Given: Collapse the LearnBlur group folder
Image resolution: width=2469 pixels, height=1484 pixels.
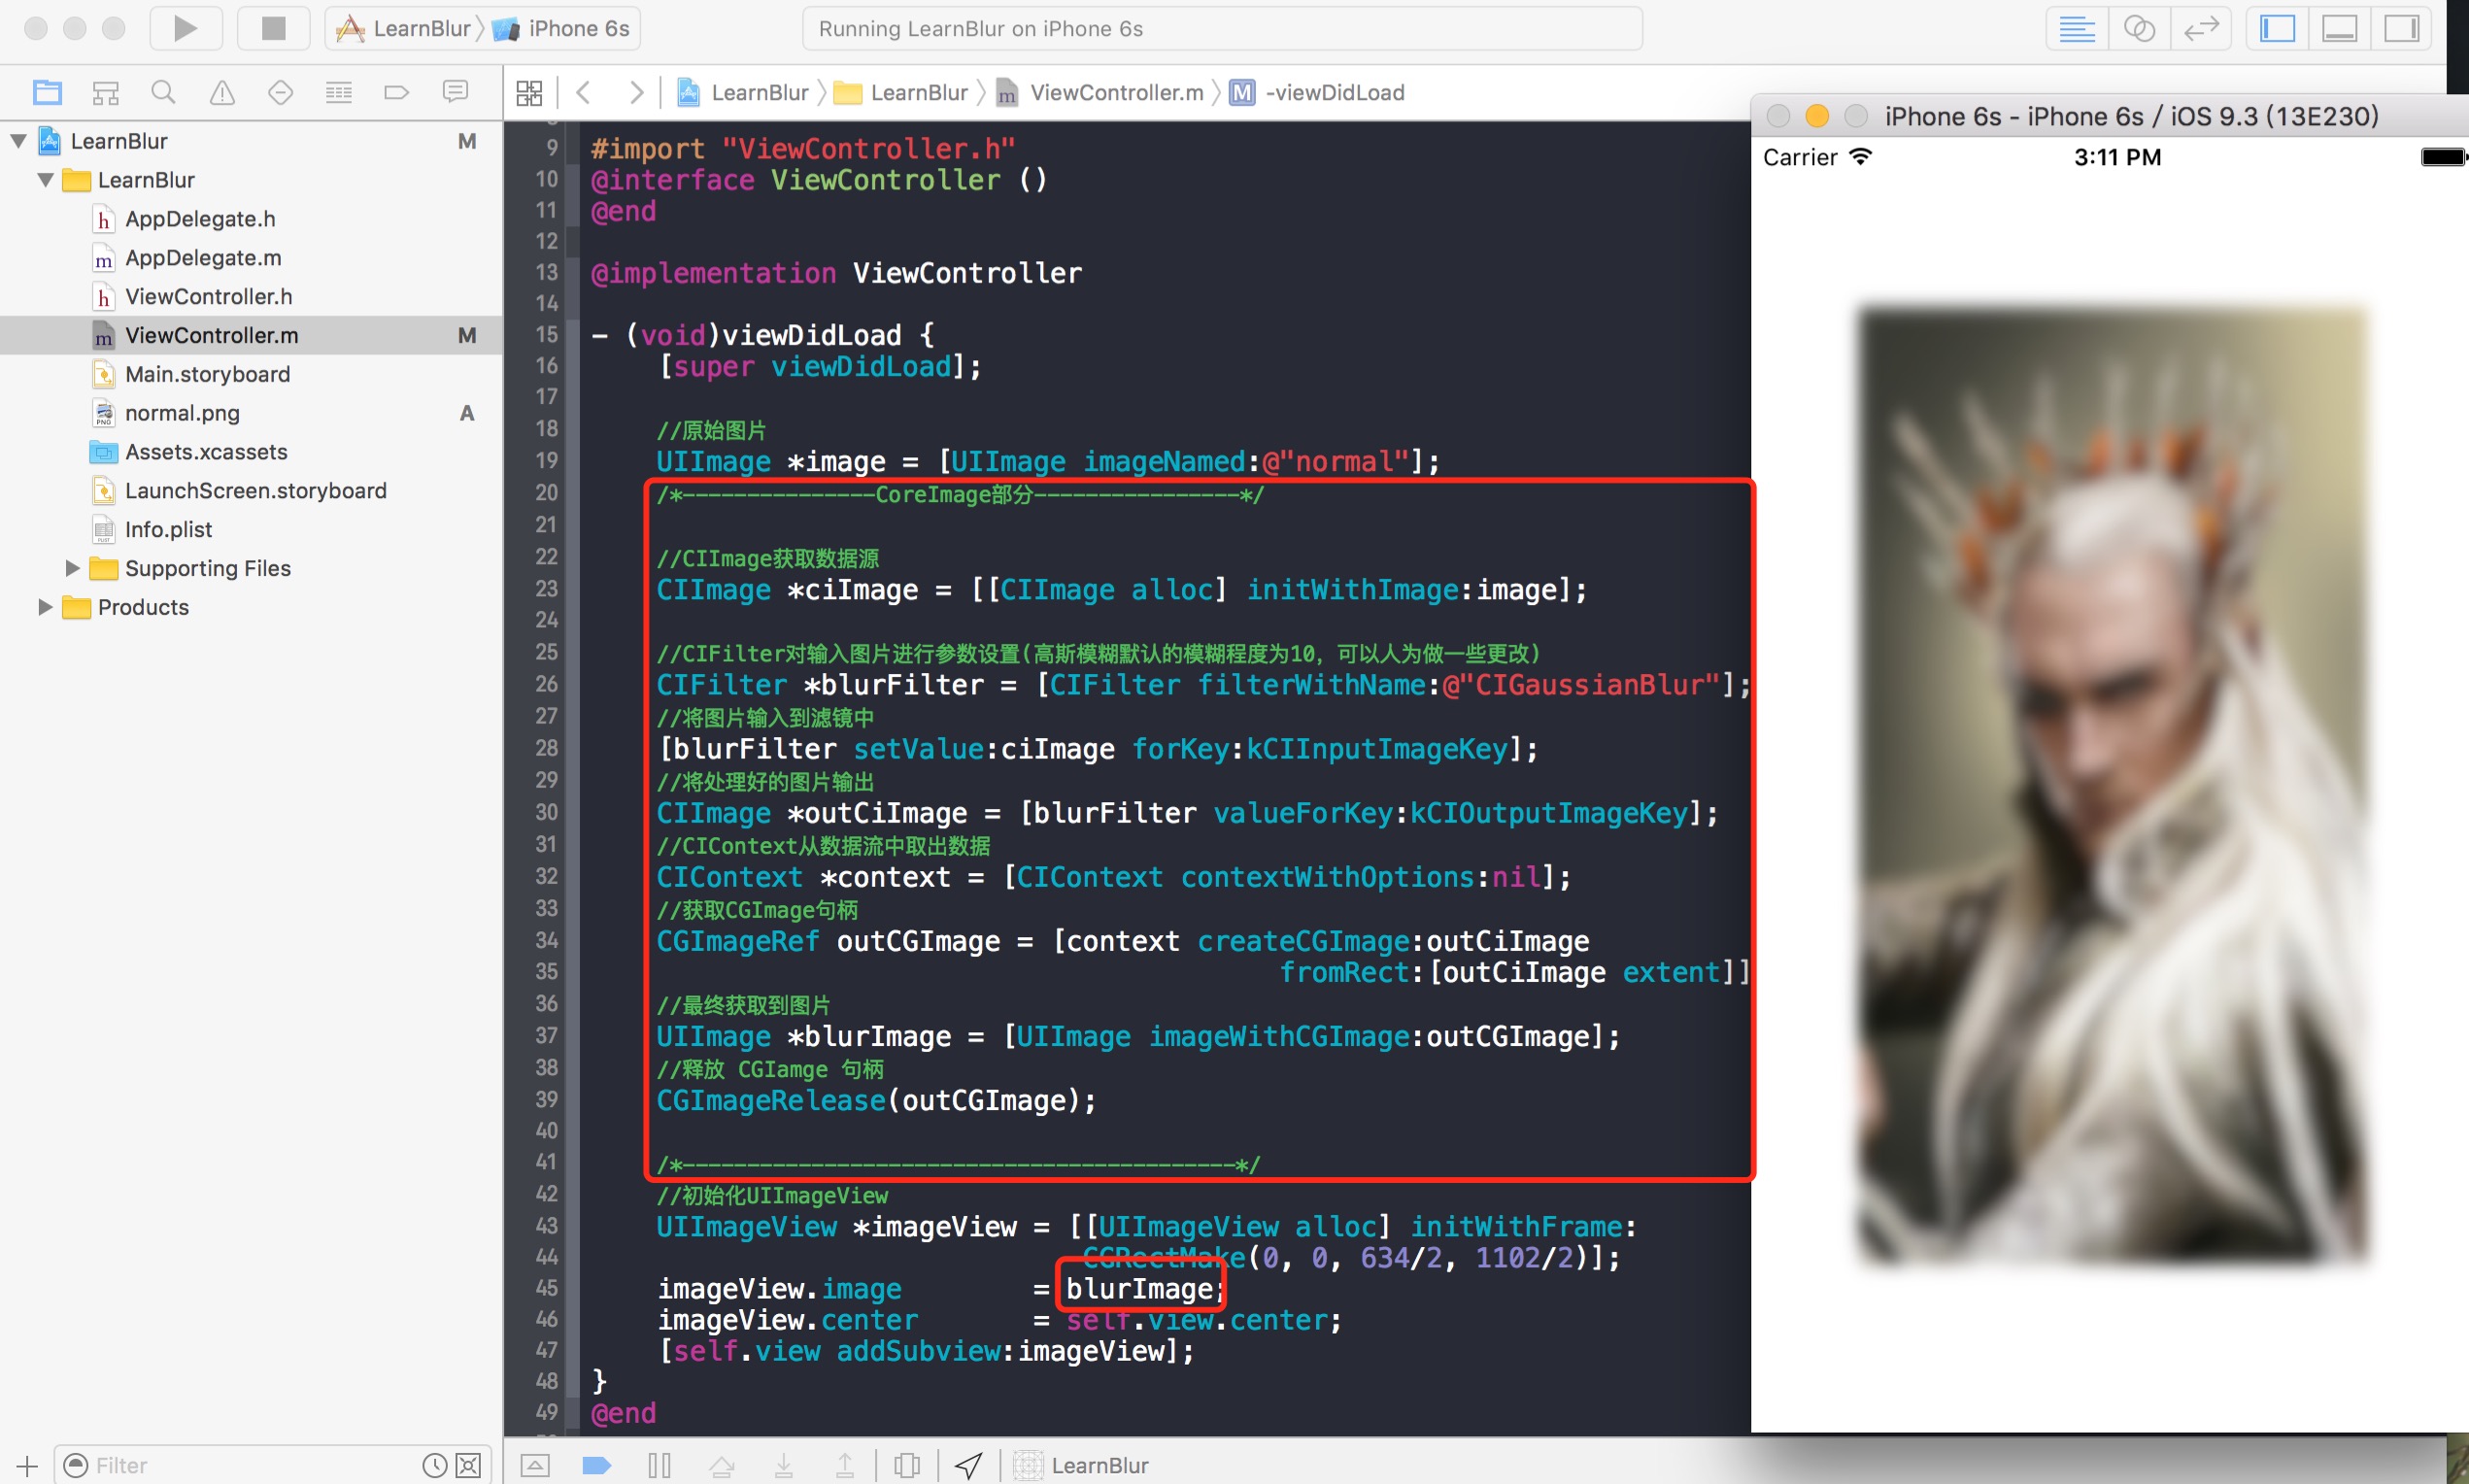Looking at the screenshot, I should [x=45, y=180].
